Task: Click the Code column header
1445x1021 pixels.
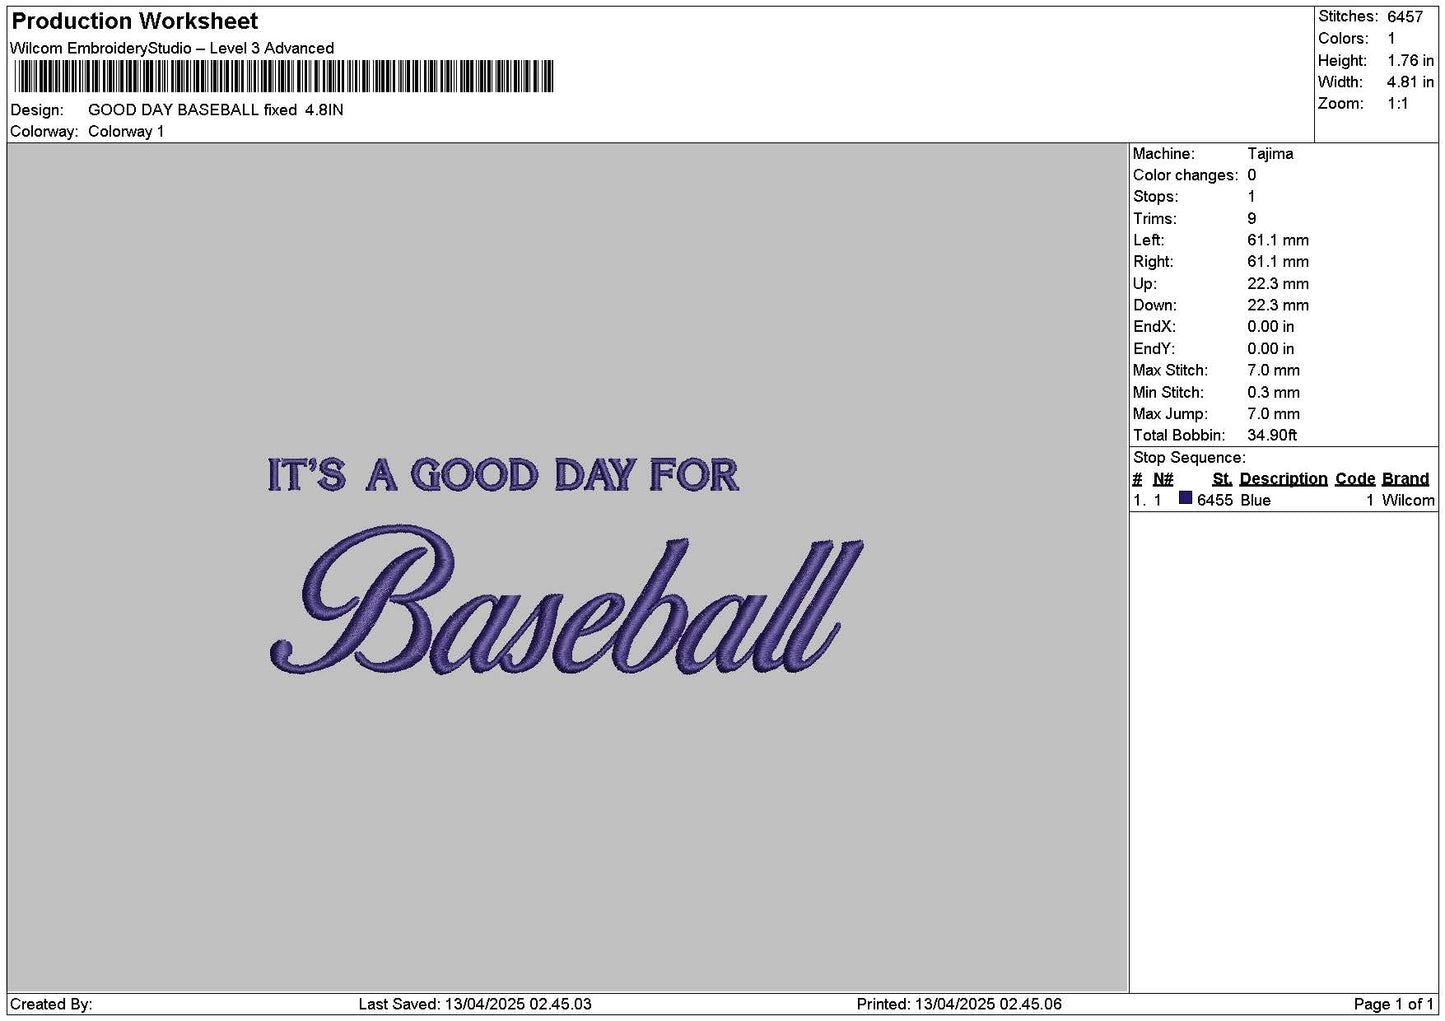Action: click(x=1355, y=479)
